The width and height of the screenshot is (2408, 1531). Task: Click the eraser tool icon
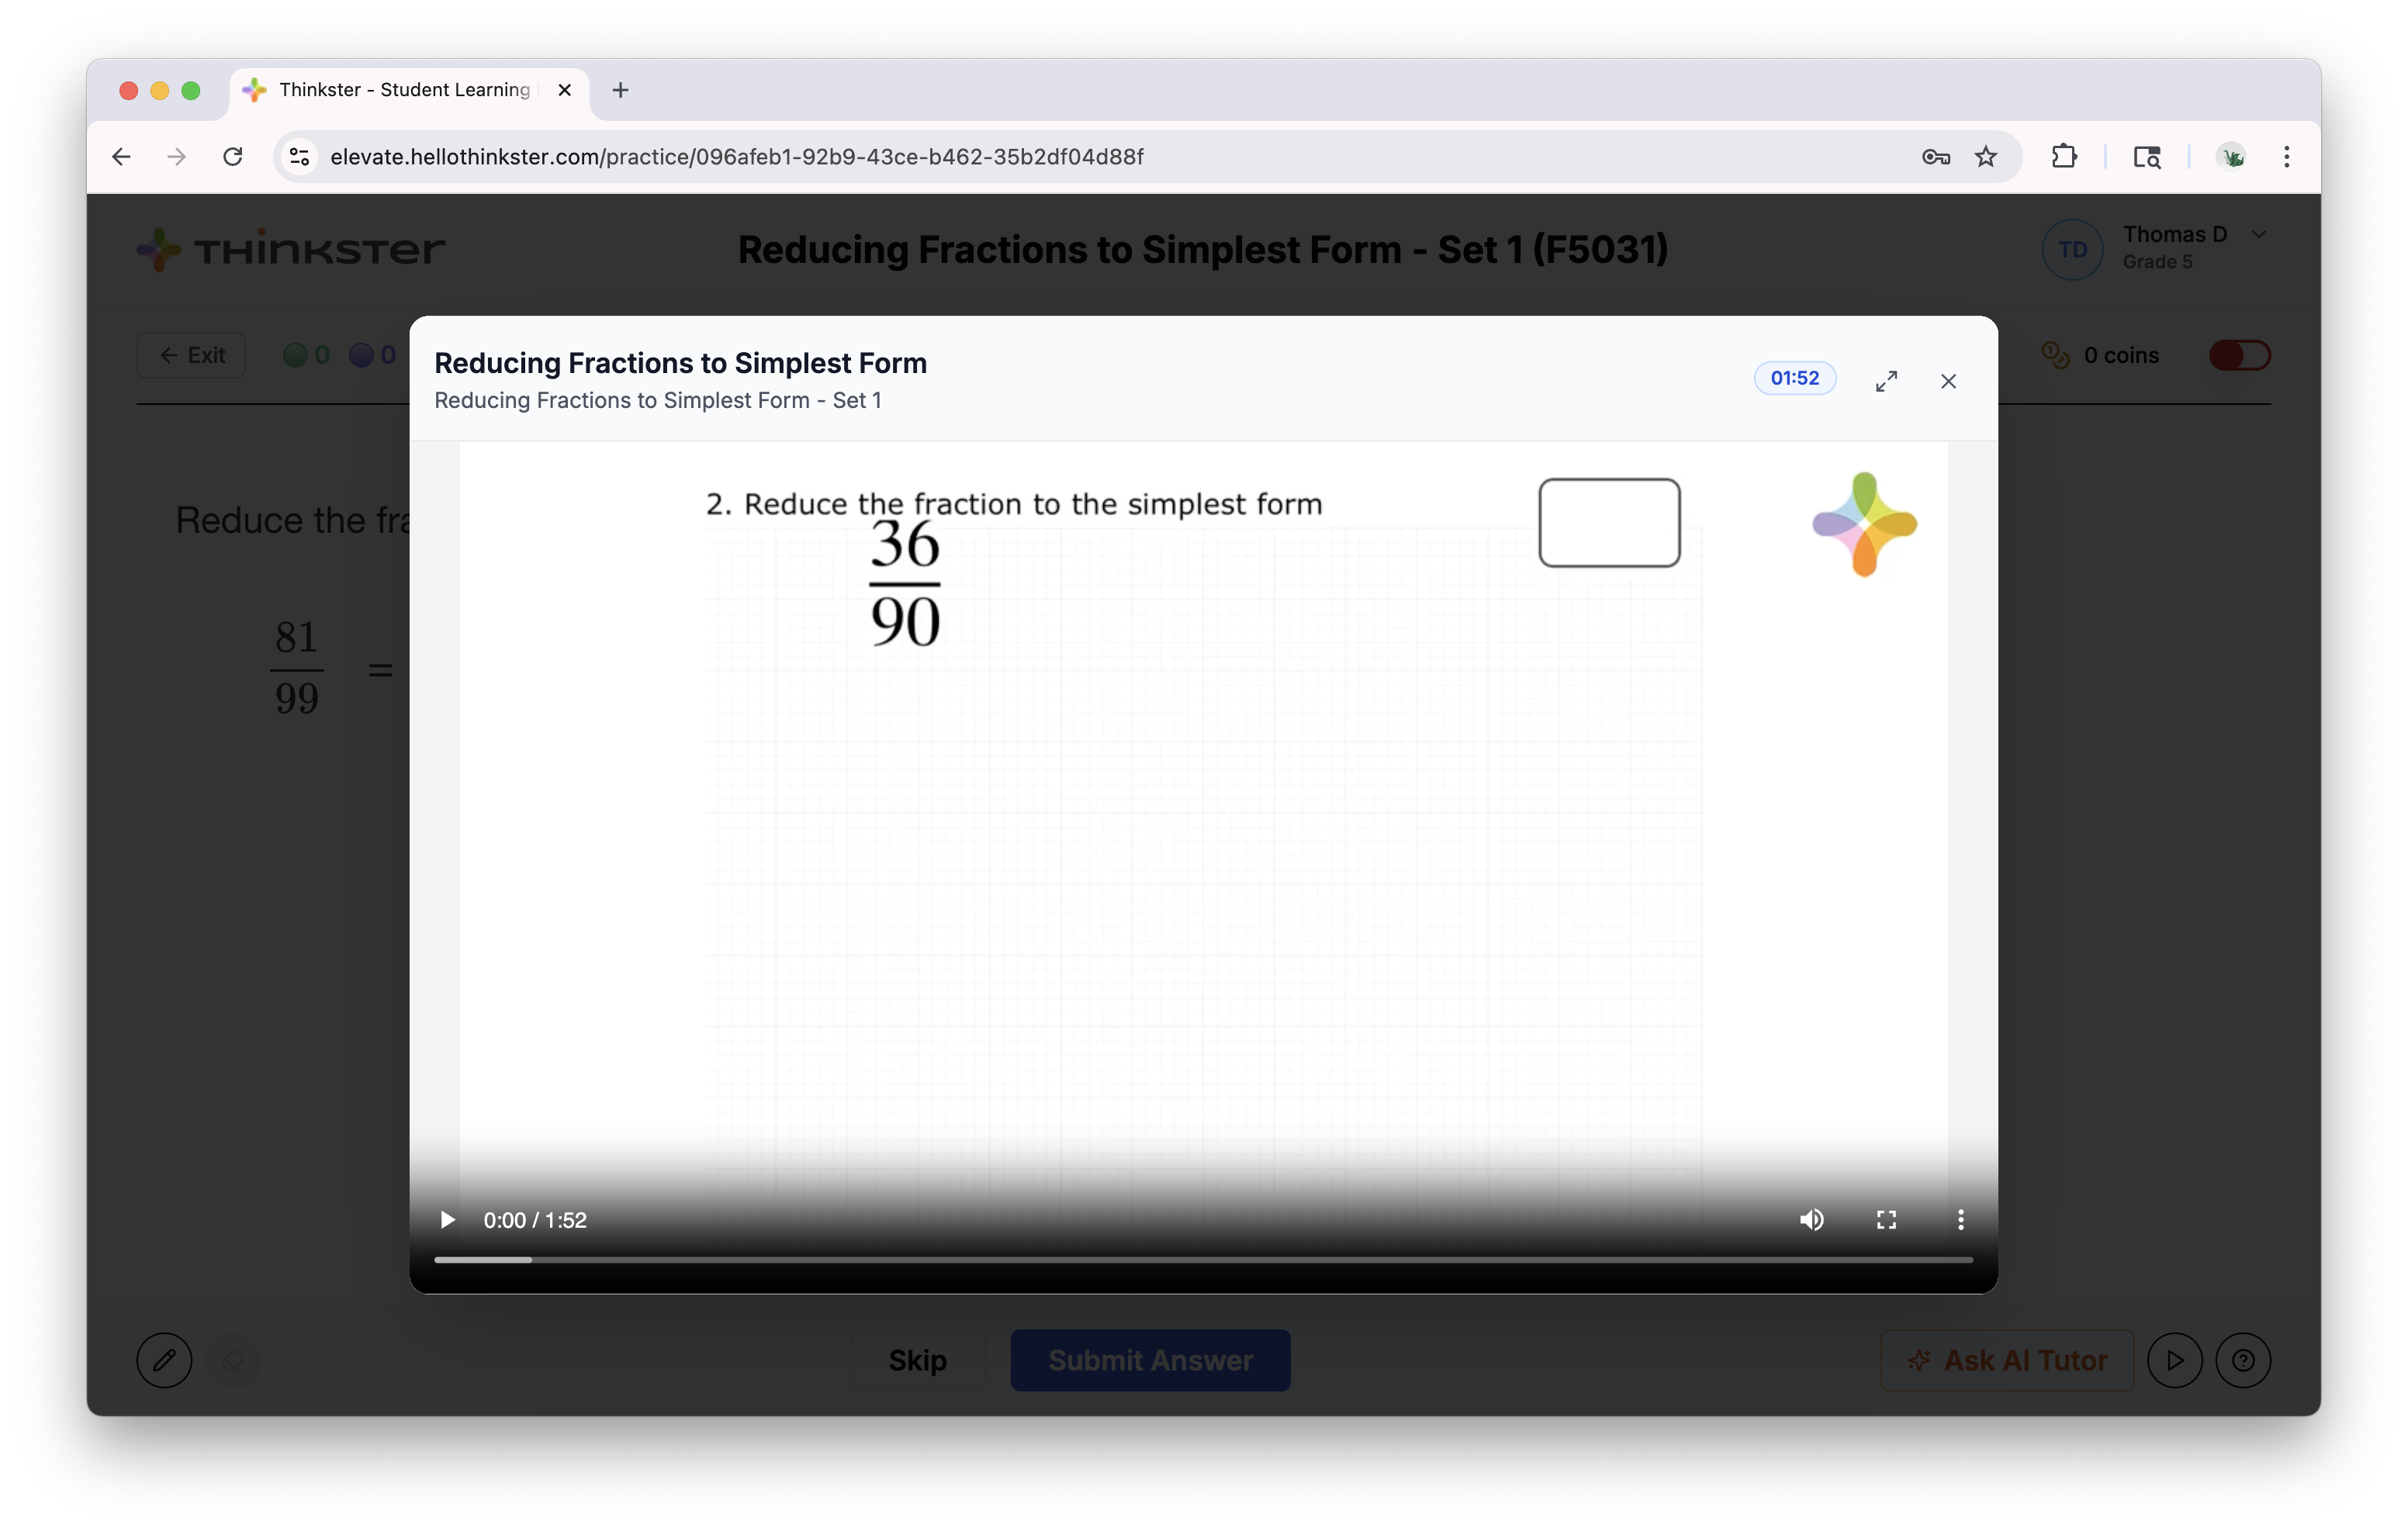coord(233,1360)
